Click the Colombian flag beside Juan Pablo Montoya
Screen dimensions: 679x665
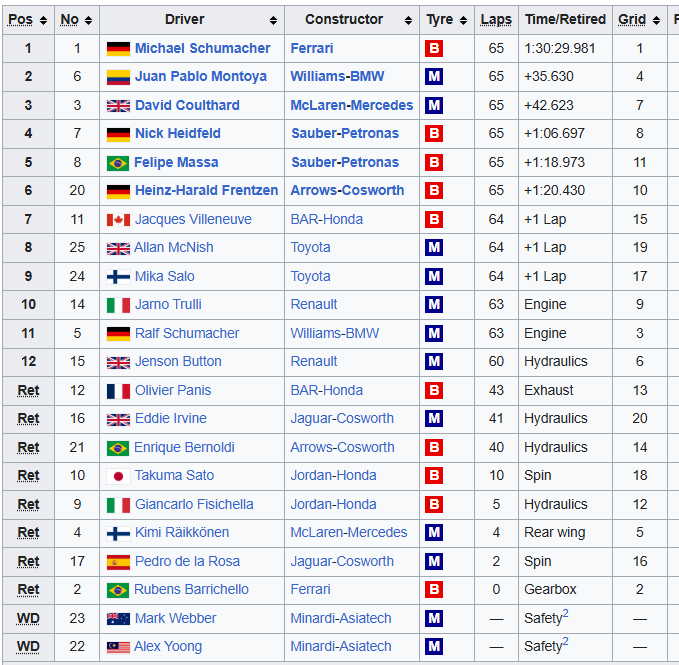click(x=118, y=77)
